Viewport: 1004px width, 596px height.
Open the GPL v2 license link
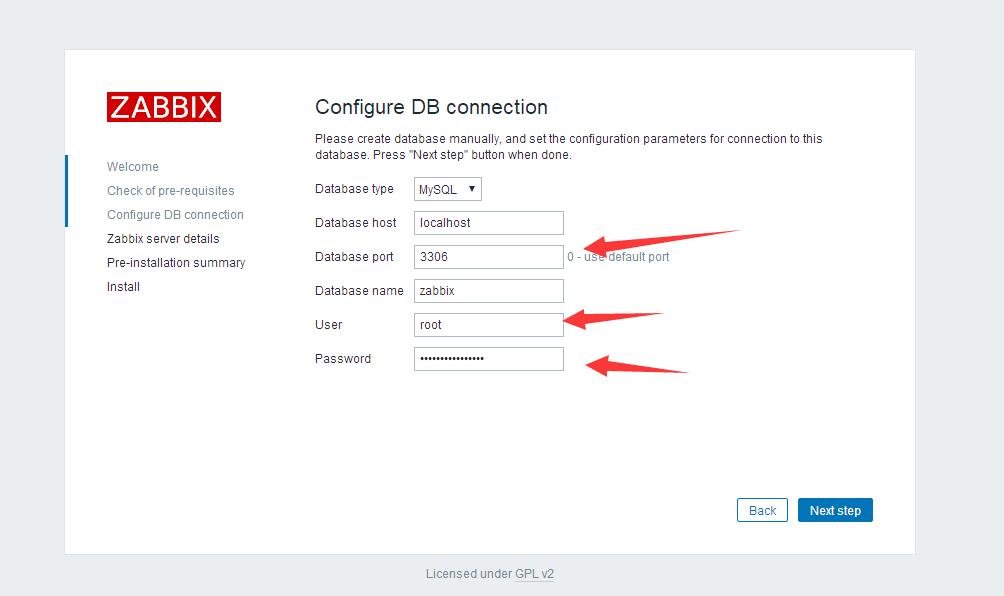[x=534, y=574]
